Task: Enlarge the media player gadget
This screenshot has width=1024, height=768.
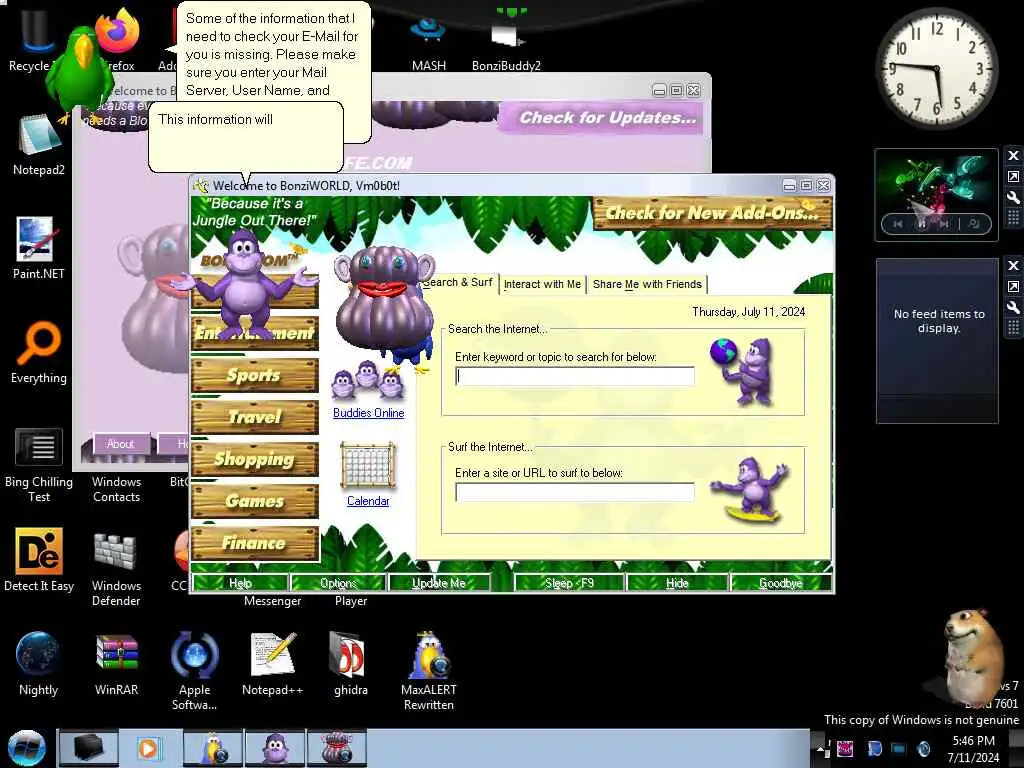Action: [1013, 176]
